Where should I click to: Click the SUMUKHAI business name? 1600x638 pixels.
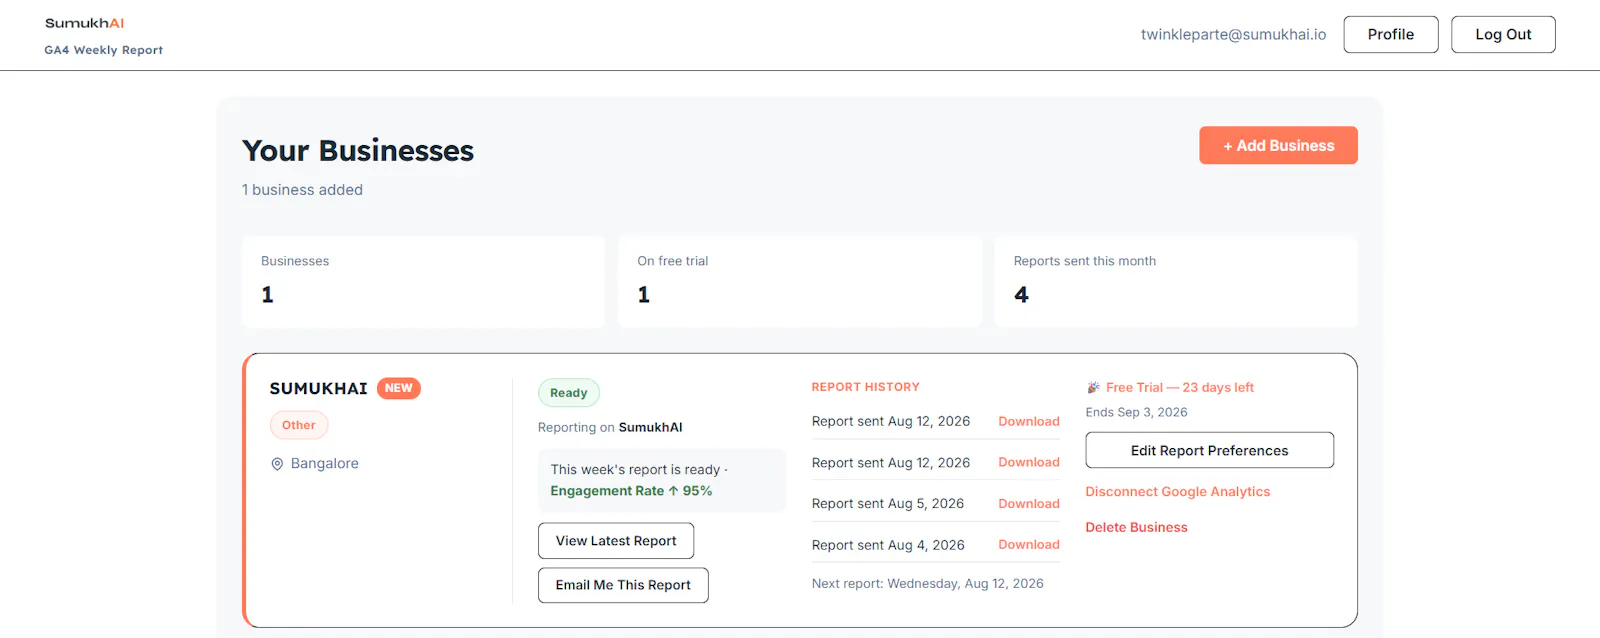point(318,388)
